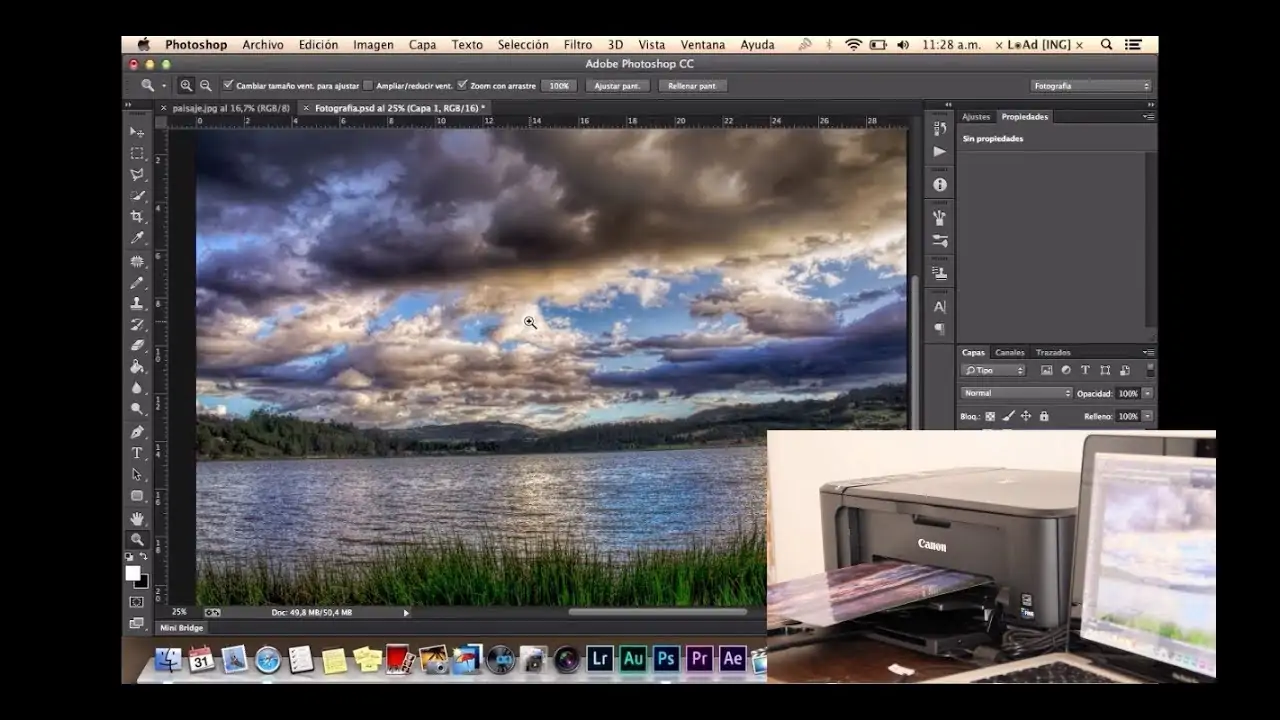Screen dimensions: 1280x720
Task: Click the 'Ajustar pant.' button
Action: (x=617, y=86)
